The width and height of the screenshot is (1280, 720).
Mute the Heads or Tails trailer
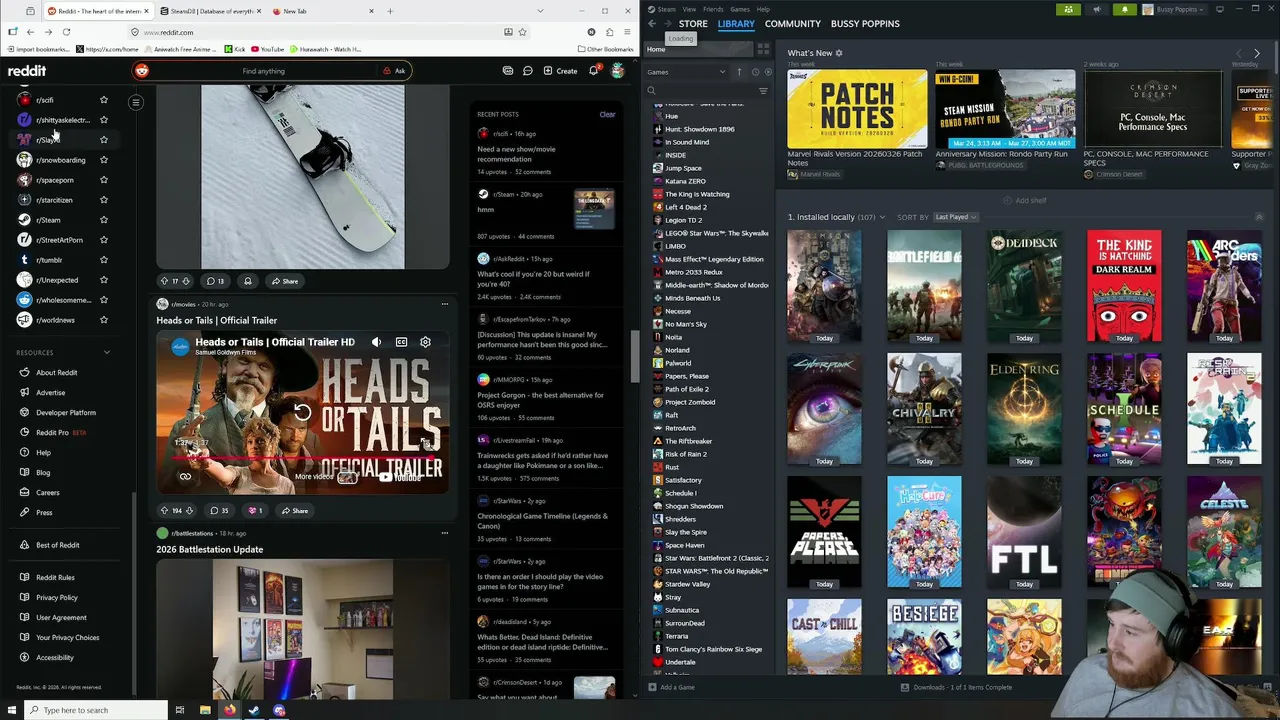tap(376, 342)
